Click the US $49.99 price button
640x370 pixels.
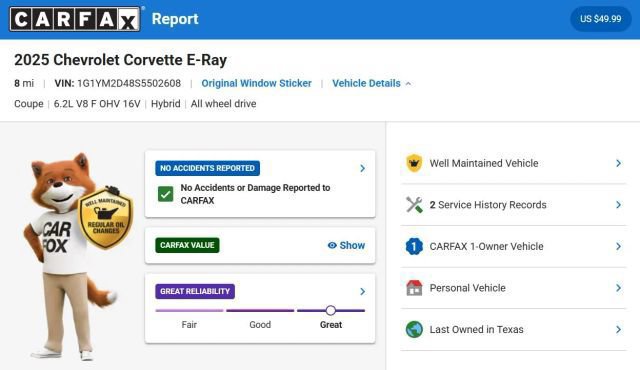point(600,19)
